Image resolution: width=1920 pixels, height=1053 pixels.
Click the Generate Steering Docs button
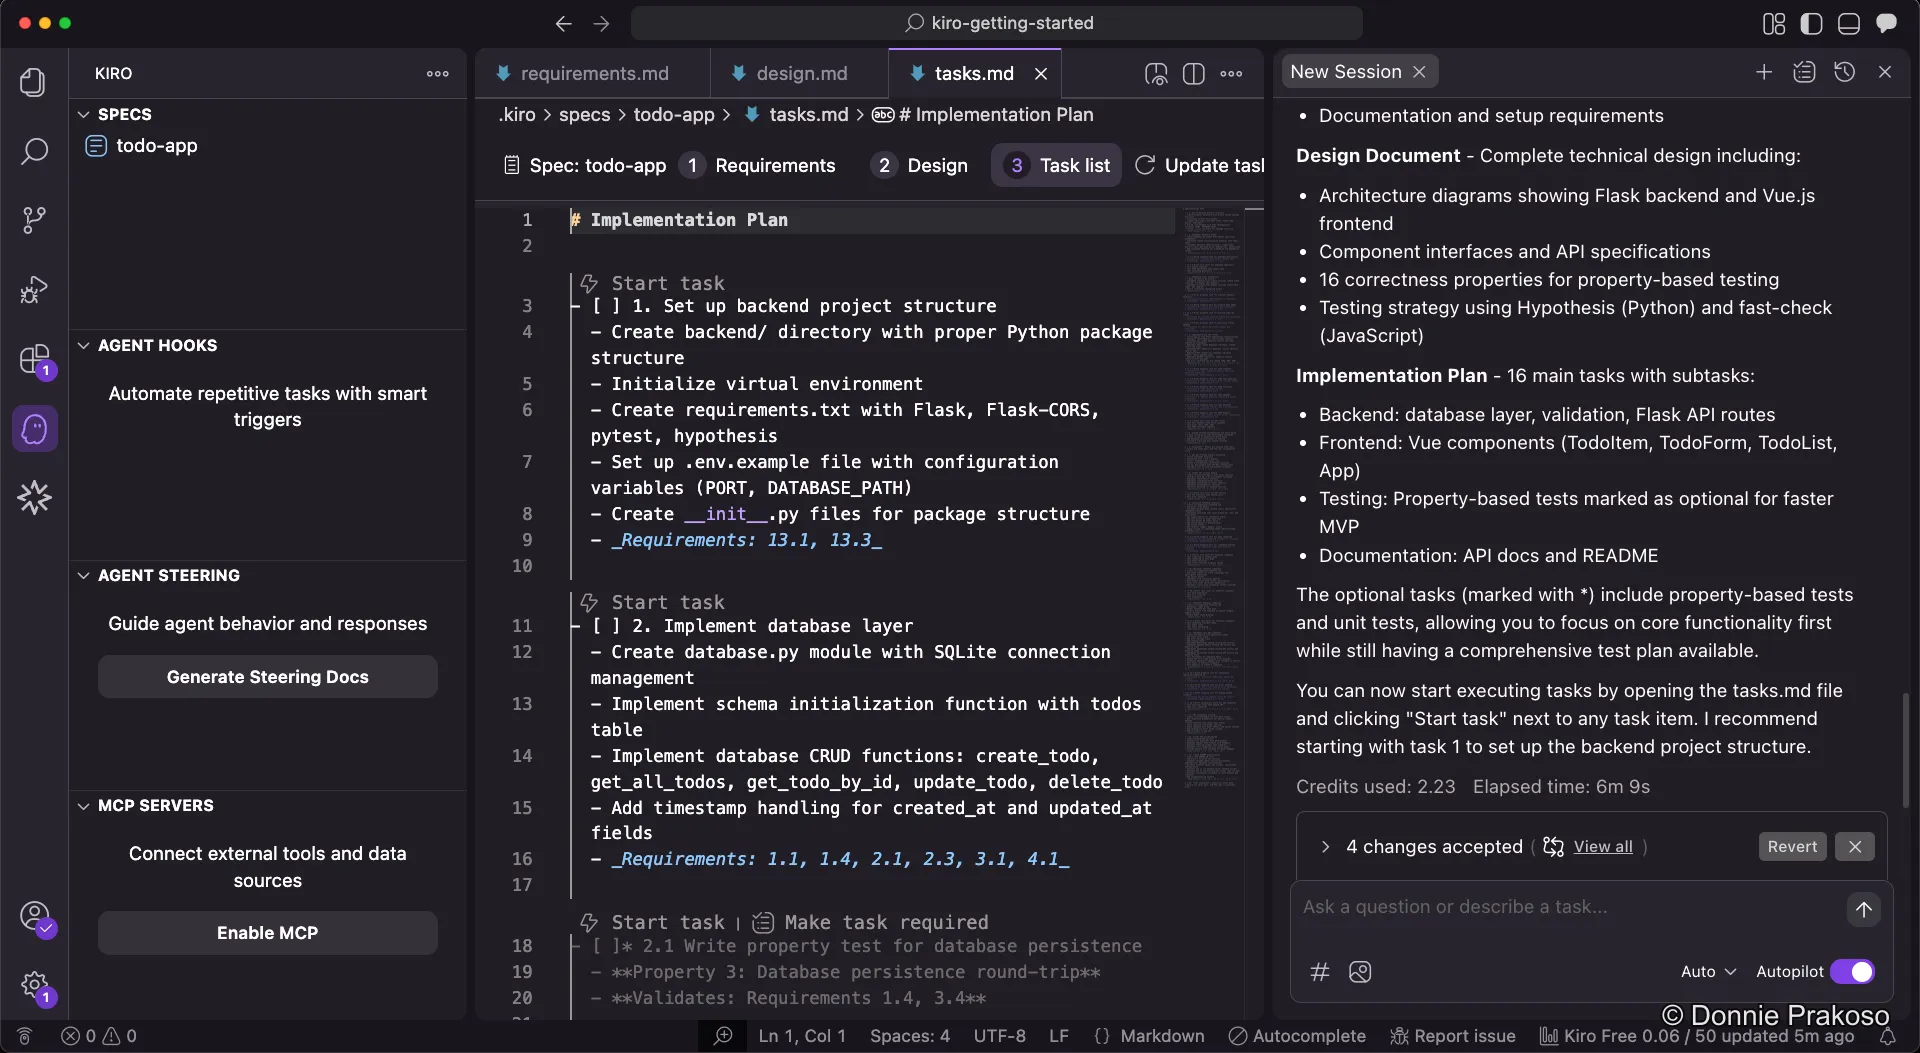pyautogui.click(x=267, y=677)
